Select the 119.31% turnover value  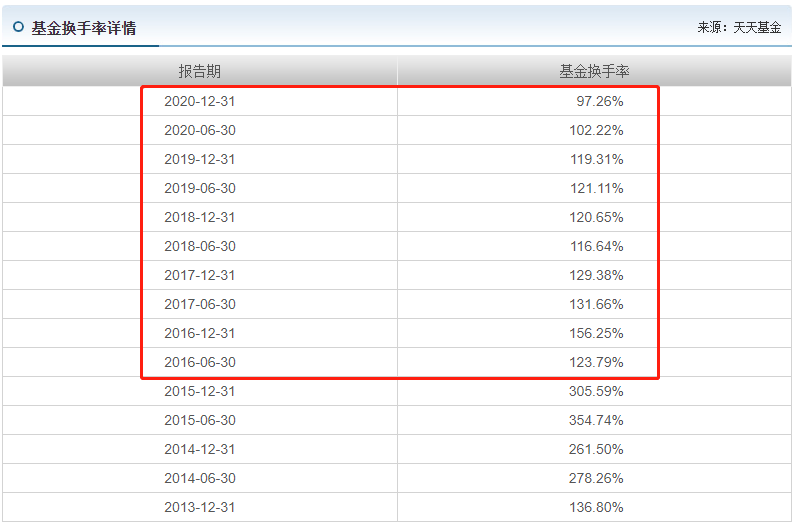tap(596, 159)
